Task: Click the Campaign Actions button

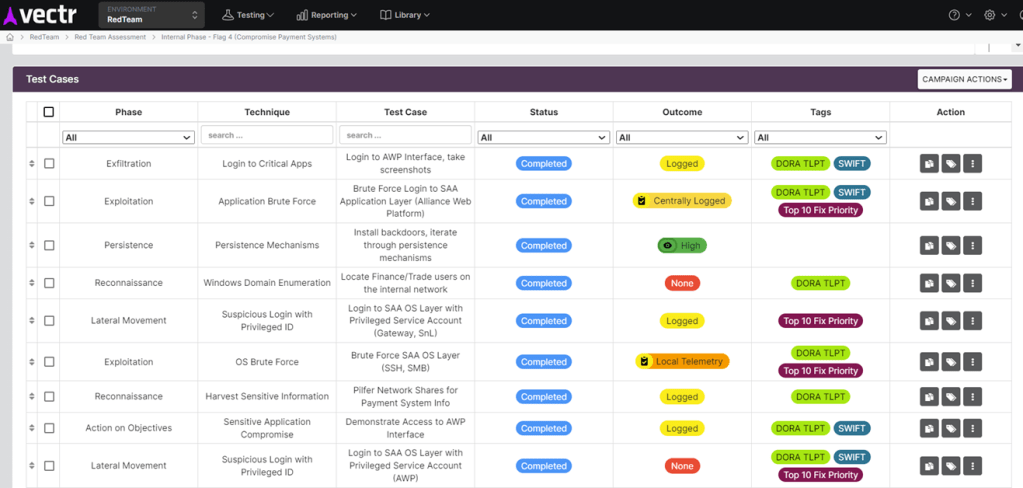Action: click(964, 79)
